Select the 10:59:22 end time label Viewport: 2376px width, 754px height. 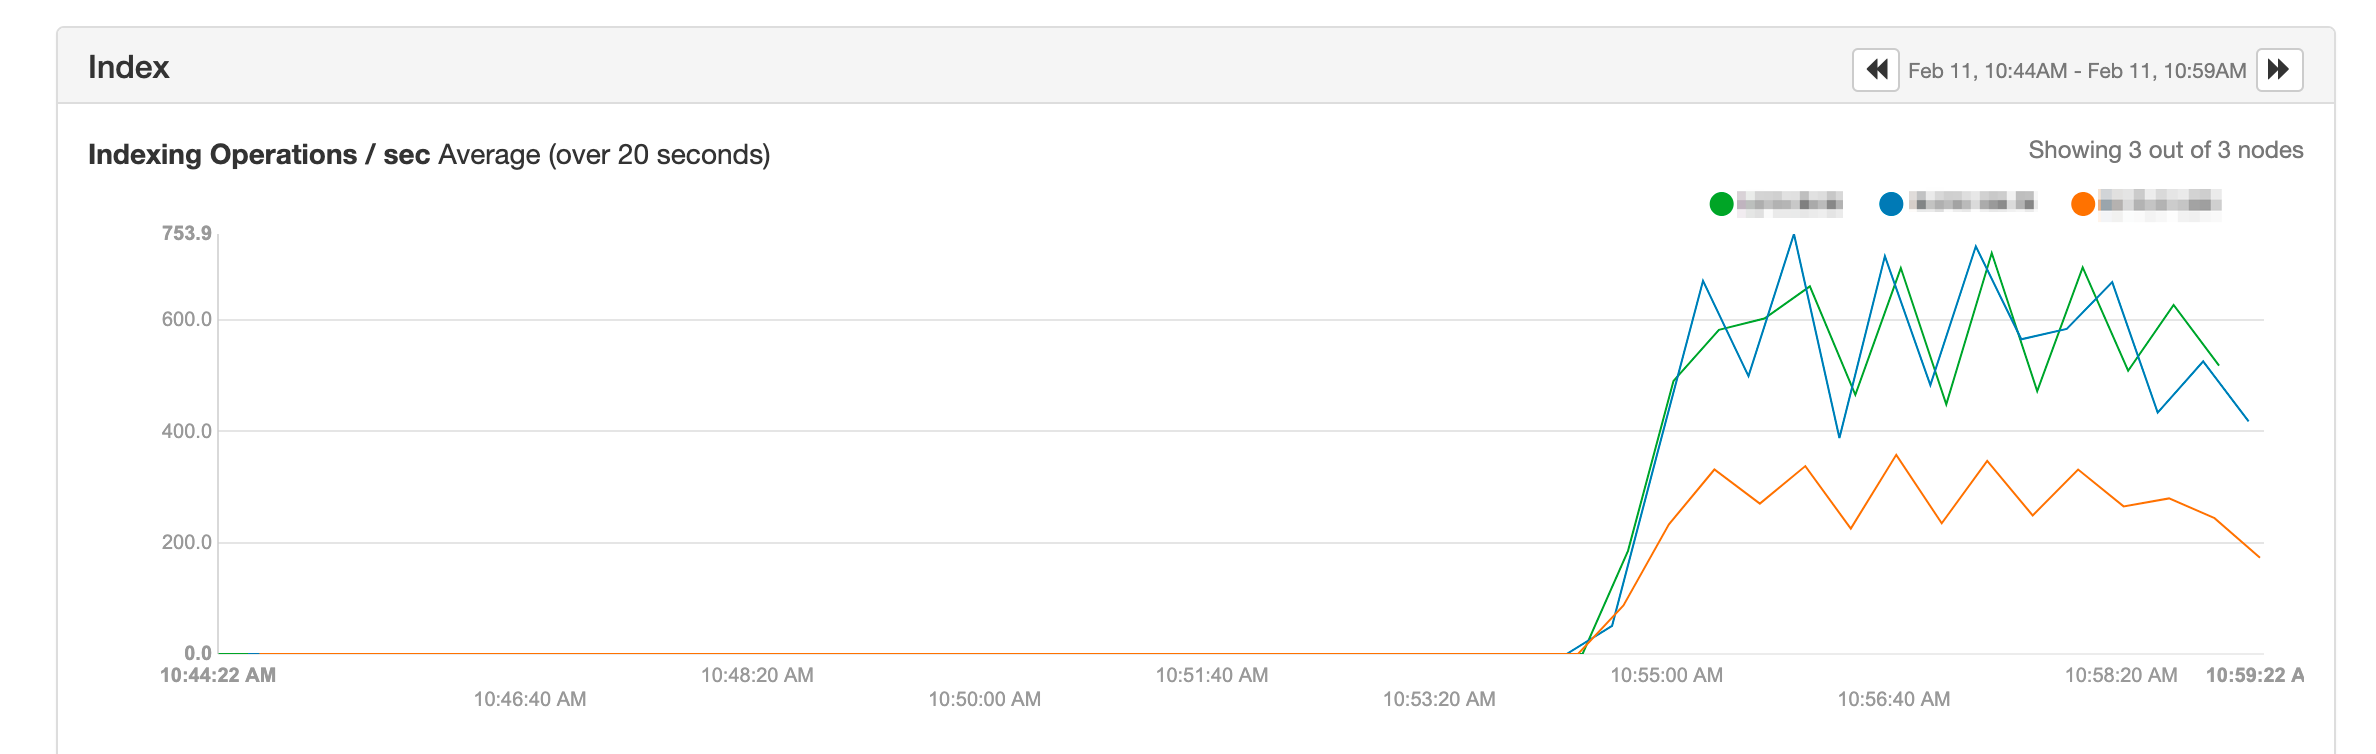pos(2254,675)
